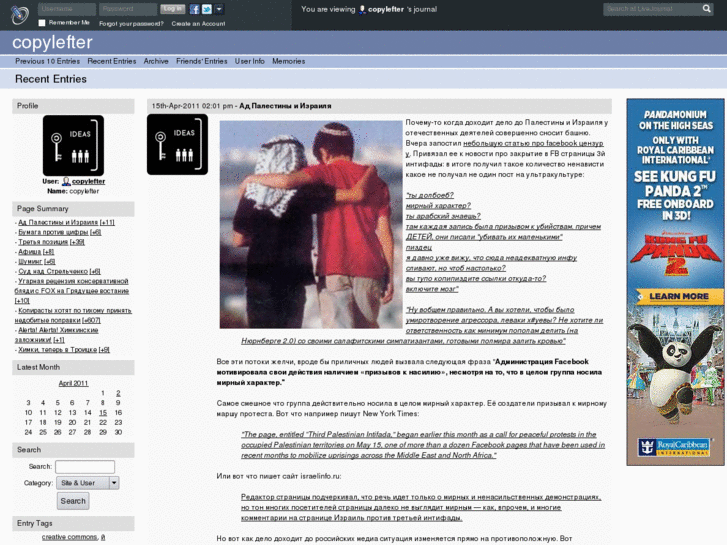Open the quoted link 'ты долбоеб?'
The height and width of the screenshot is (545, 727).
(430, 195)
